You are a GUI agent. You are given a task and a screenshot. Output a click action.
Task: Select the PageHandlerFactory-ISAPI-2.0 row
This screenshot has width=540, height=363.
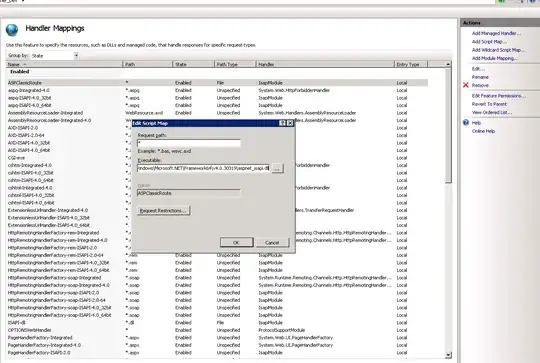tap(218, 353)
